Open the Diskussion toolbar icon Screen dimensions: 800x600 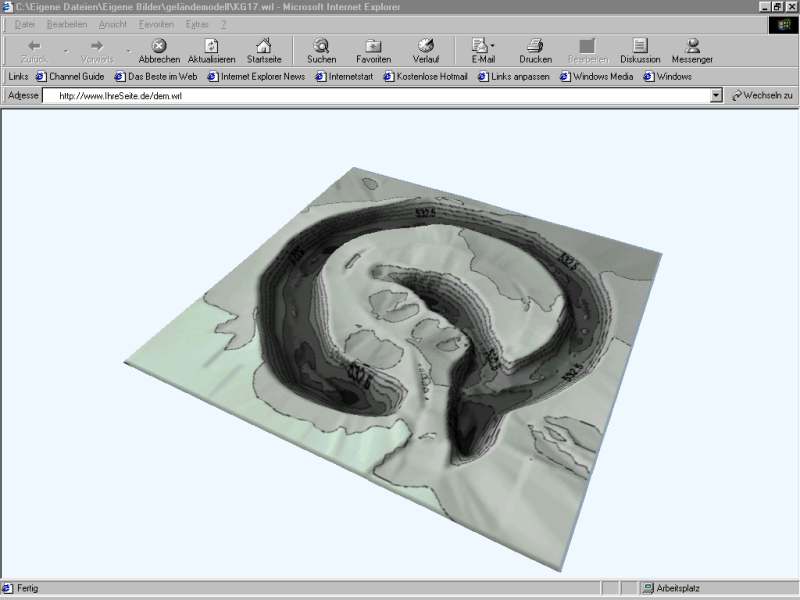pyautogui.click(x=640, y=46)
